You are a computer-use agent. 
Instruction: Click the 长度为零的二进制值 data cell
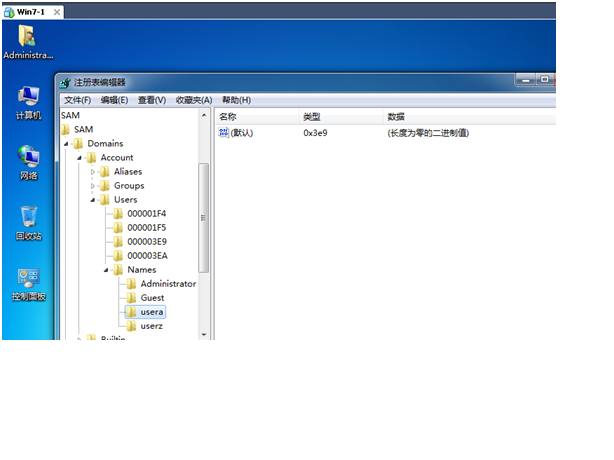point(428,133)
